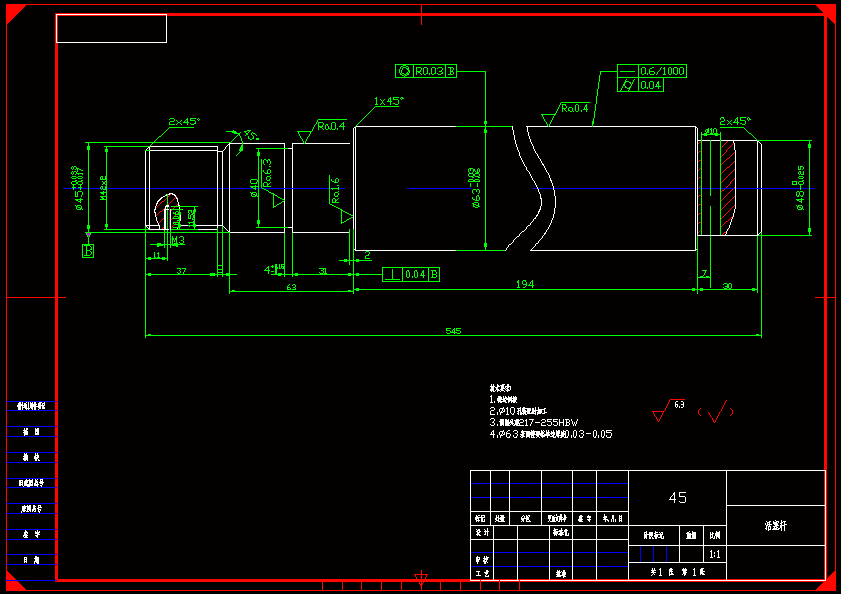
Task: Pick the Ra1.6 surface roughness symbol
Action: [339, 199]
